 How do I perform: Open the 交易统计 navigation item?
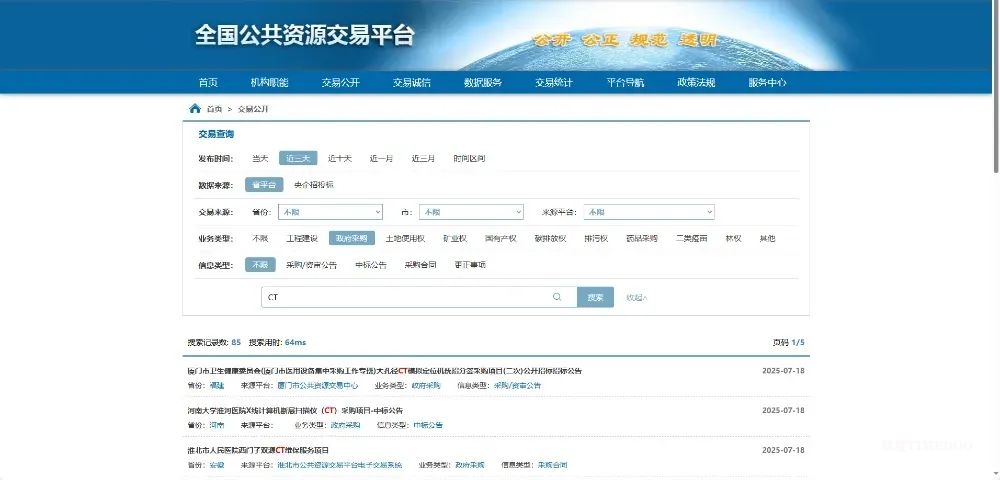point(554,83)
